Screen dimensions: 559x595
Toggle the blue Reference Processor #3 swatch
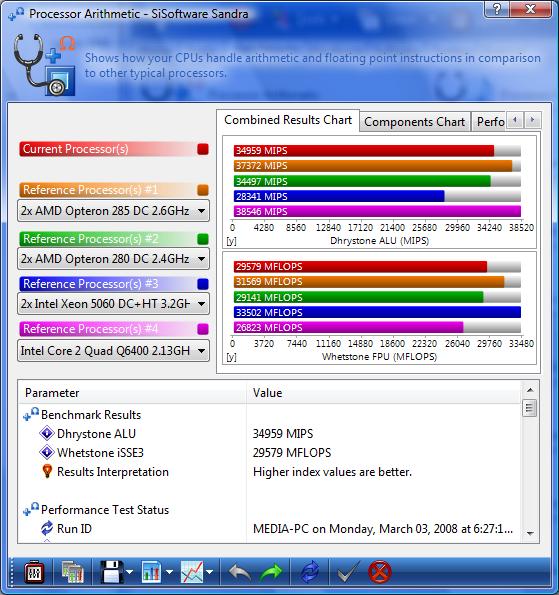[203, 284]
